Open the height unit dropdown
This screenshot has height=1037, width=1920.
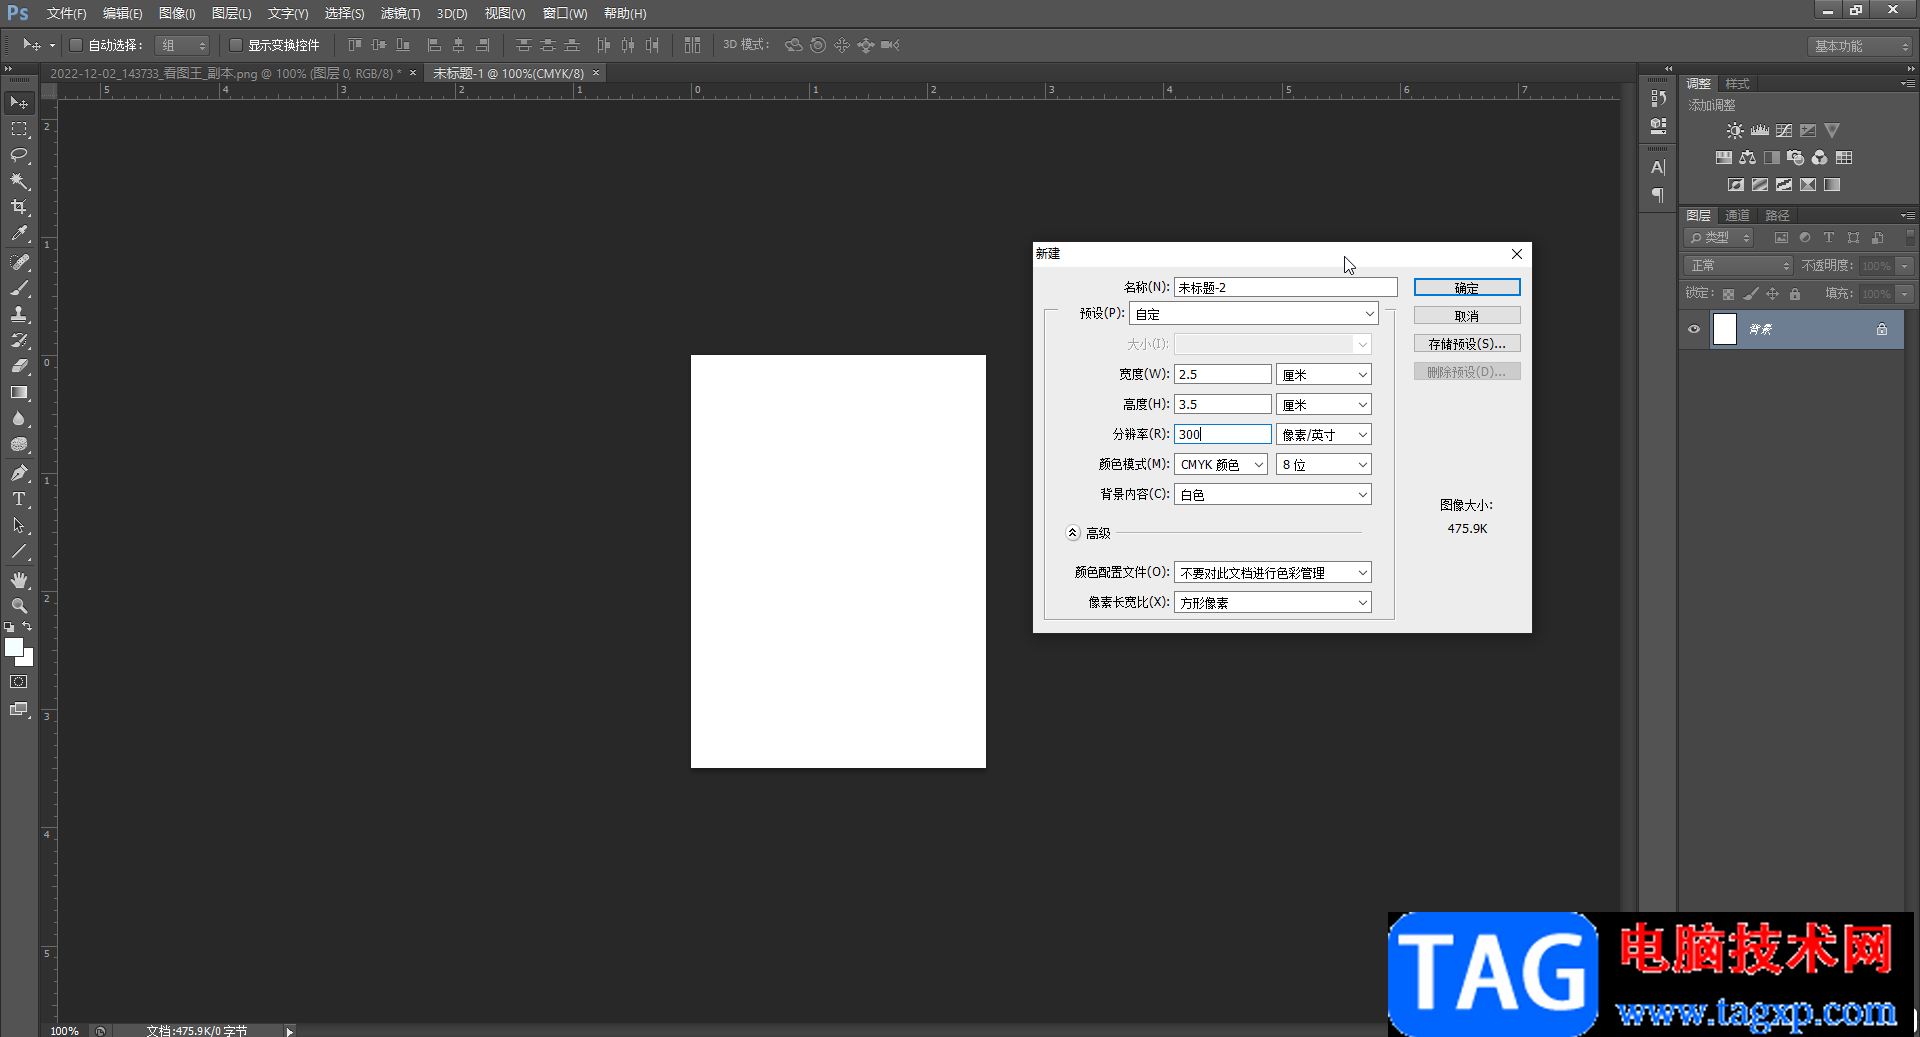1323,404
